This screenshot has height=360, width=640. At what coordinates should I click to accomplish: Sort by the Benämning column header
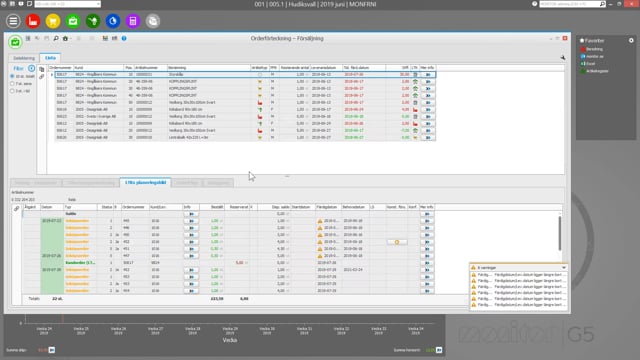click(209, 68)
